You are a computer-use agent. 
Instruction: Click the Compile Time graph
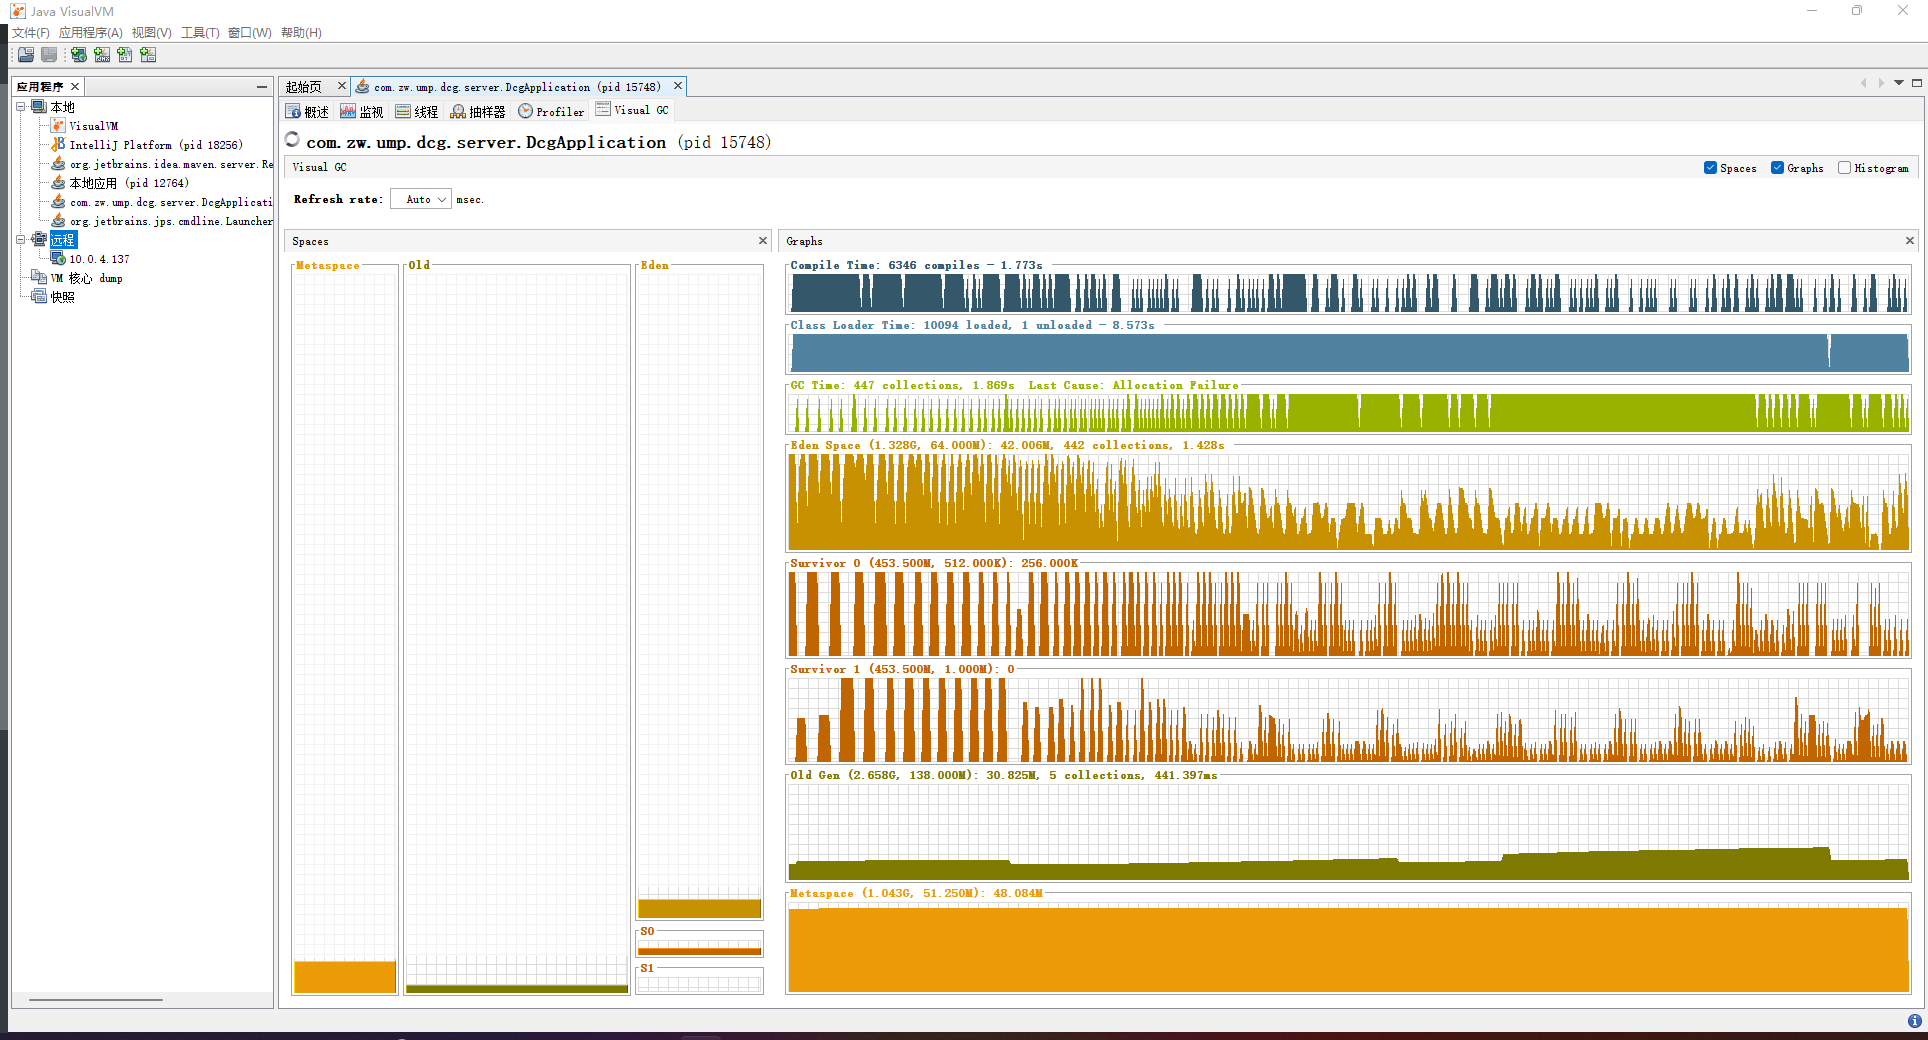pyautogui.click(x=1349, y=293)
